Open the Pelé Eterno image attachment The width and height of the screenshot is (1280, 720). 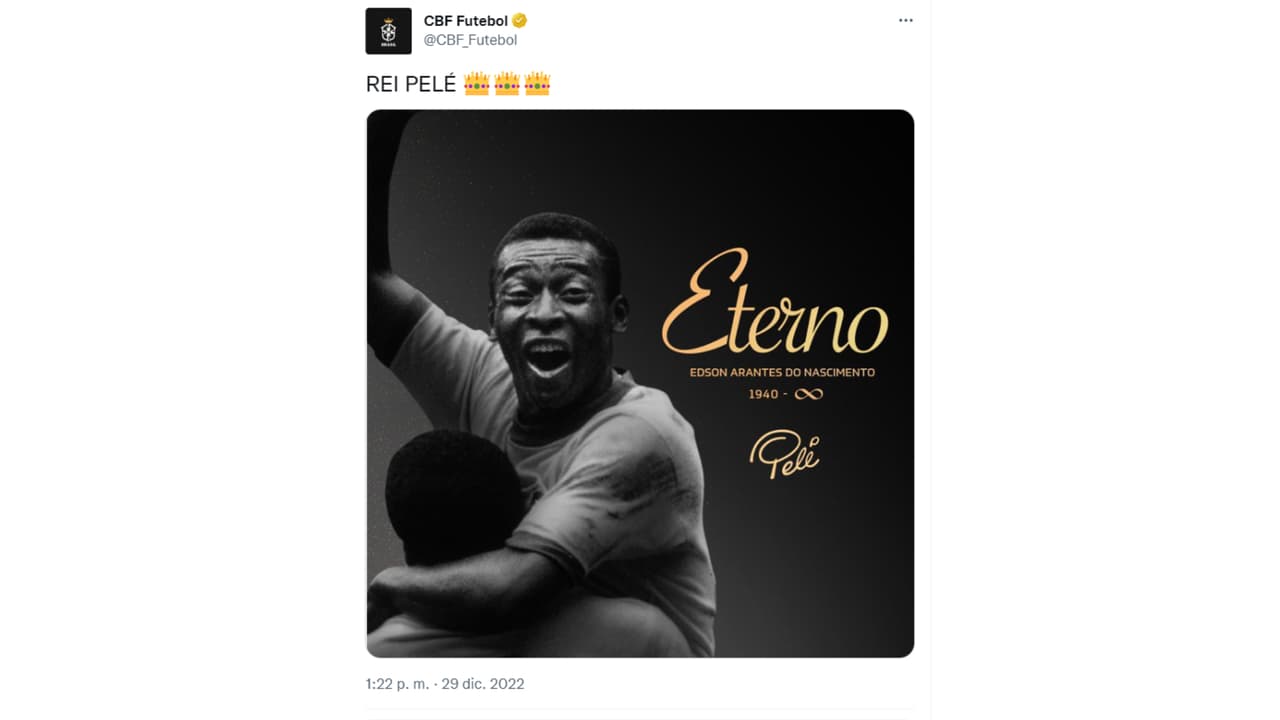[638, 382]
